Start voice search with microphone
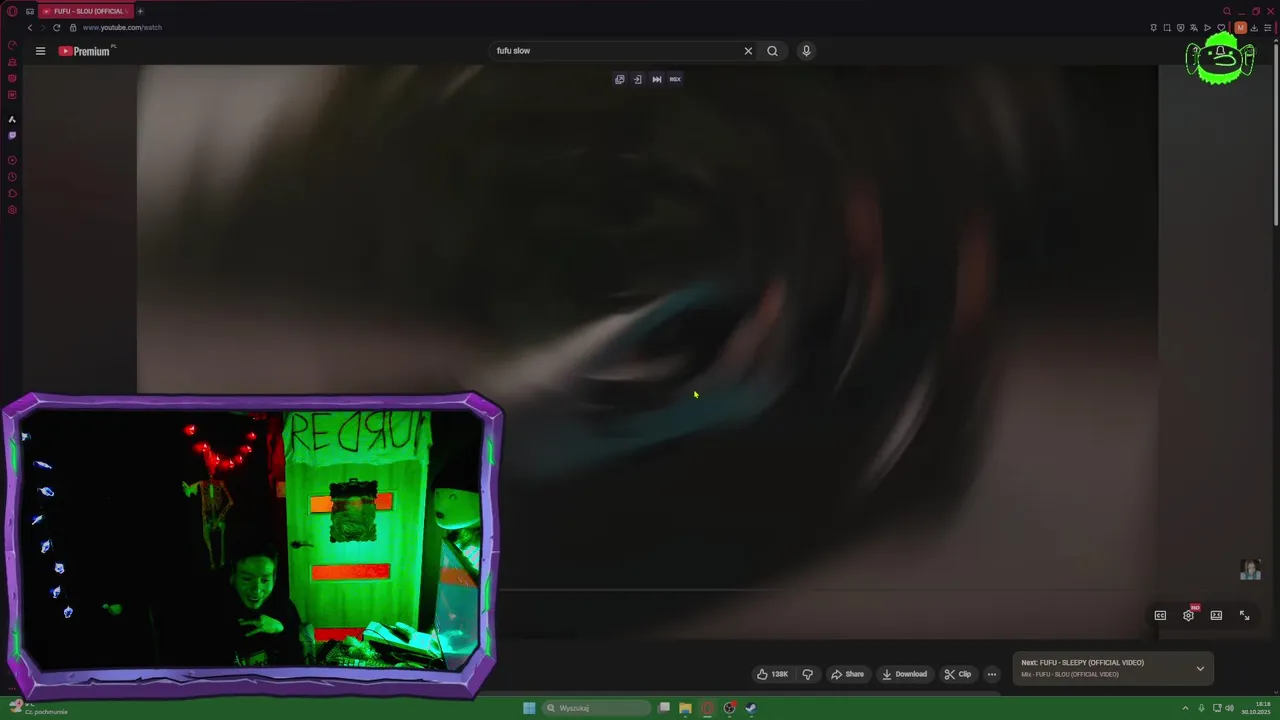 (x=806, y=51)
